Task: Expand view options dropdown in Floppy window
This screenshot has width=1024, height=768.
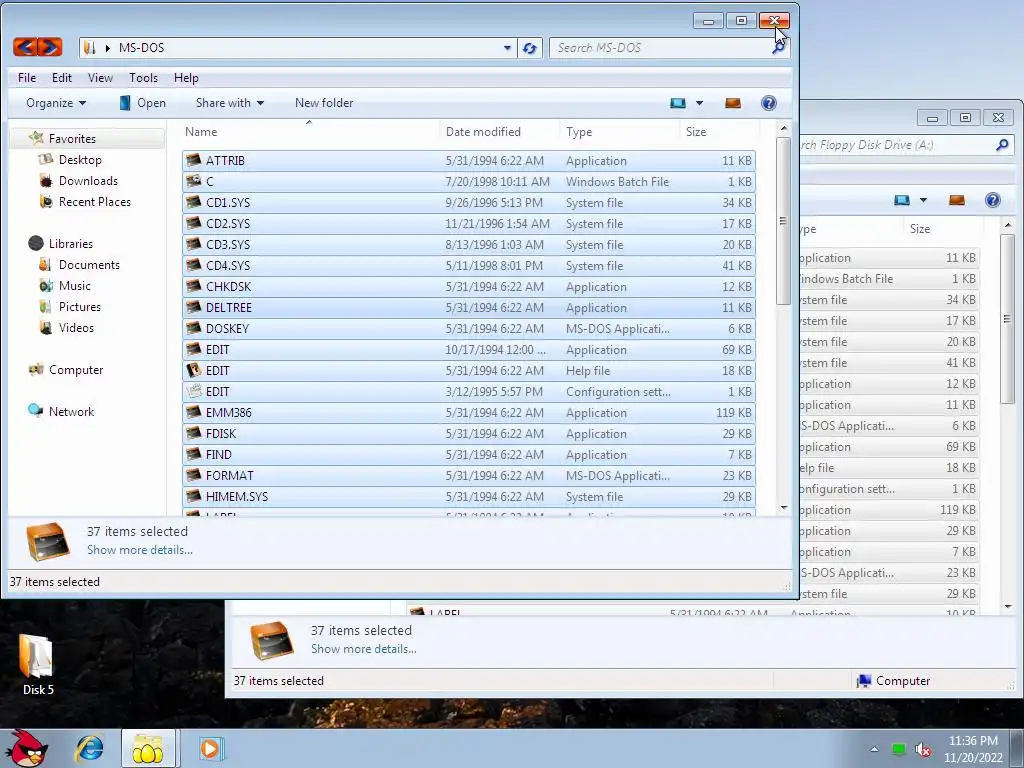Action: tap(923, 200)
